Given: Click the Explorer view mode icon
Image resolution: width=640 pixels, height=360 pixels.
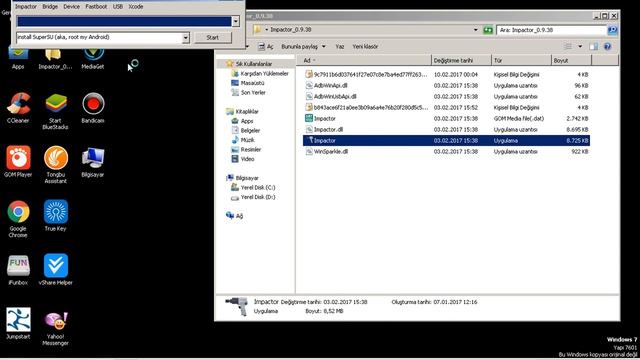Looking at the screenshot, I should point(568,47).
